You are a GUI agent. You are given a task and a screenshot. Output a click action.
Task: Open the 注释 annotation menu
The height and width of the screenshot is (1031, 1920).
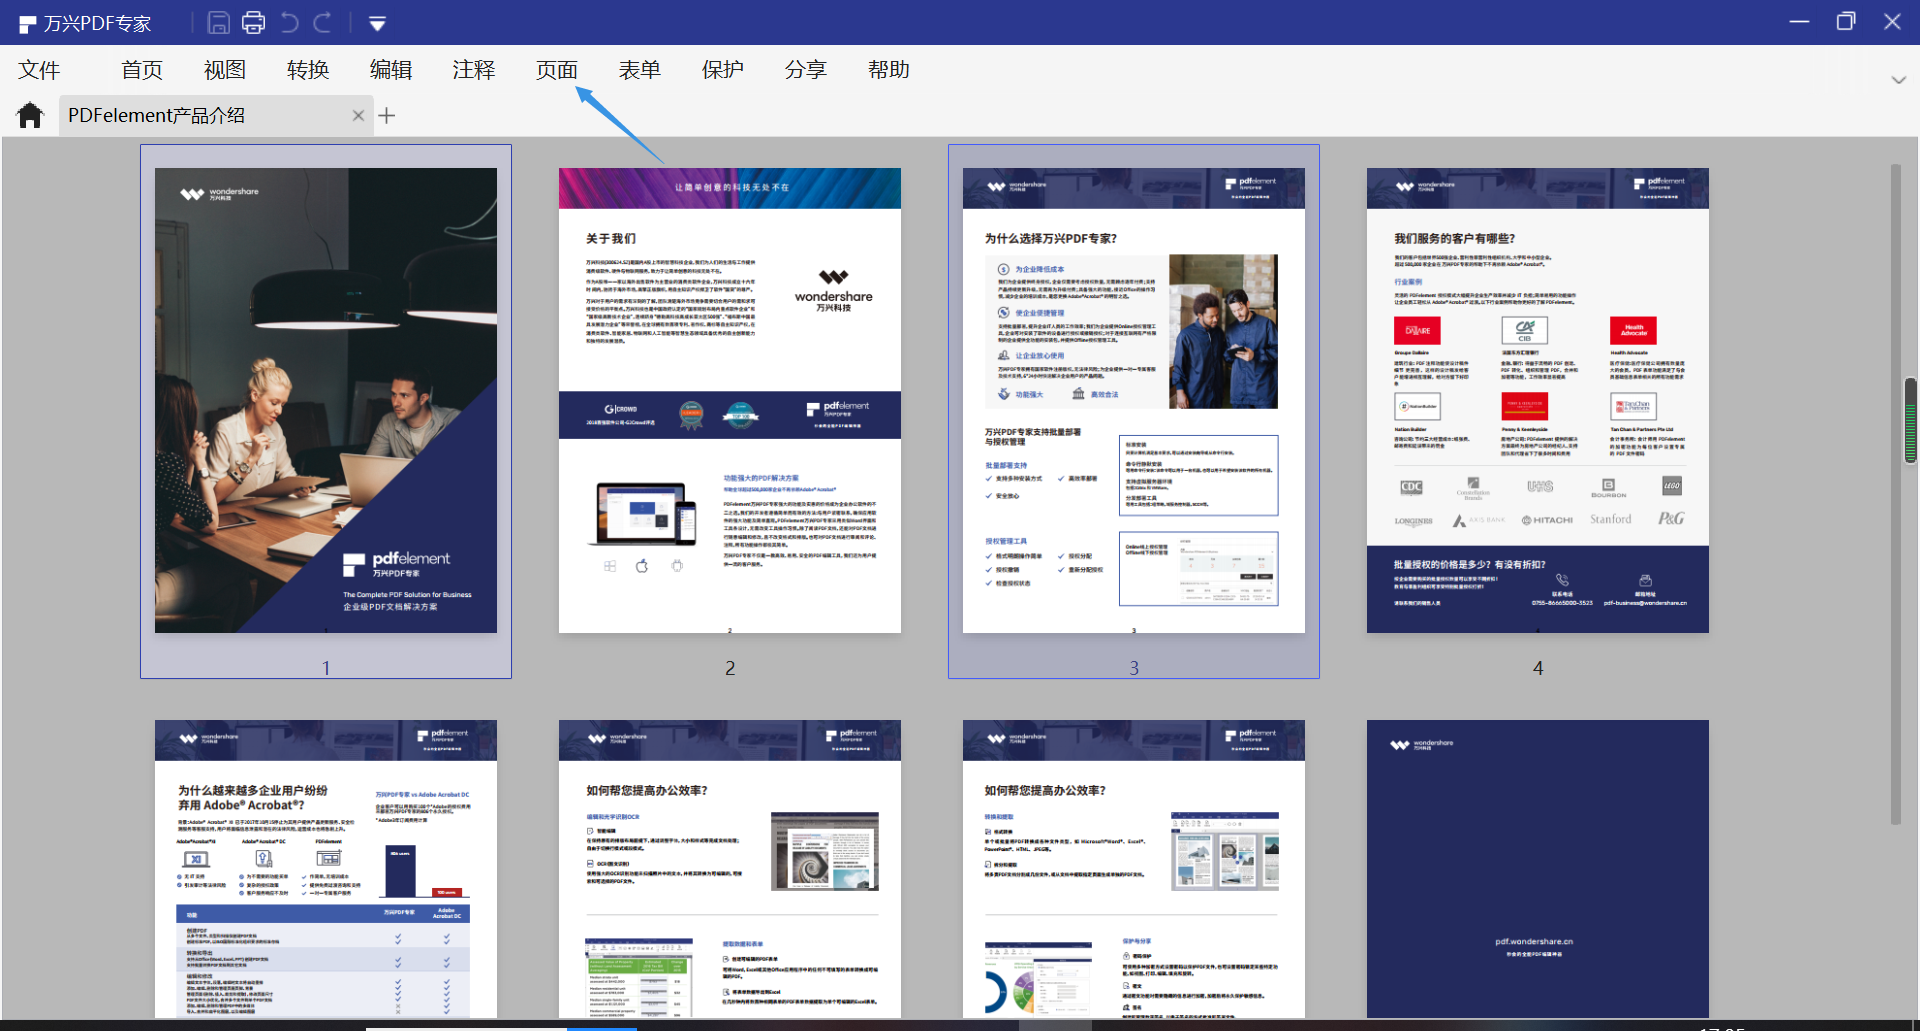point(473,69)
